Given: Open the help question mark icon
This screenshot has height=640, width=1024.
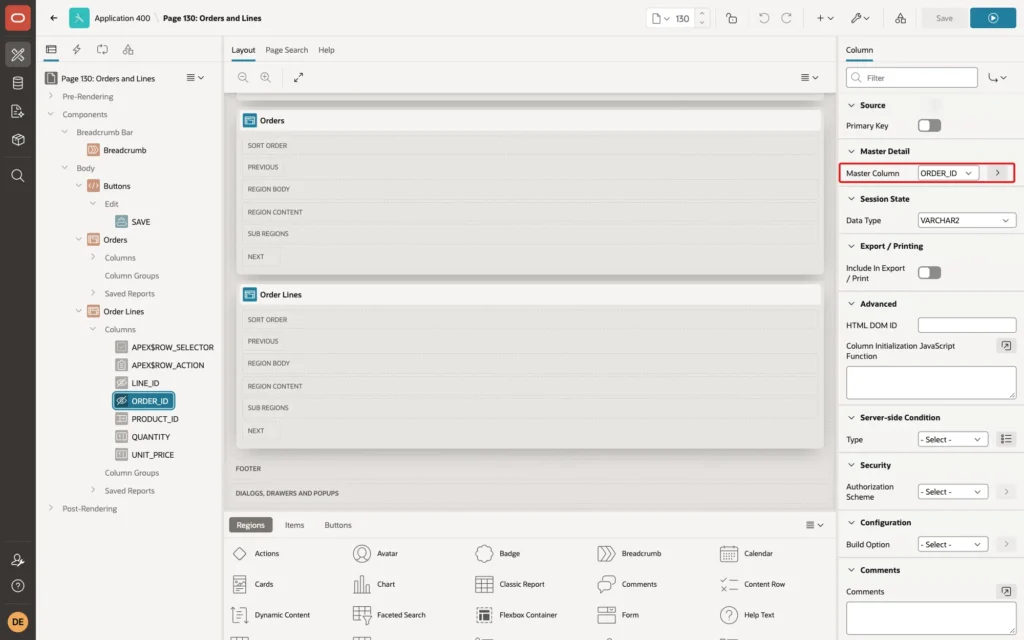Looking at the screenshot, I should [18, 586].
